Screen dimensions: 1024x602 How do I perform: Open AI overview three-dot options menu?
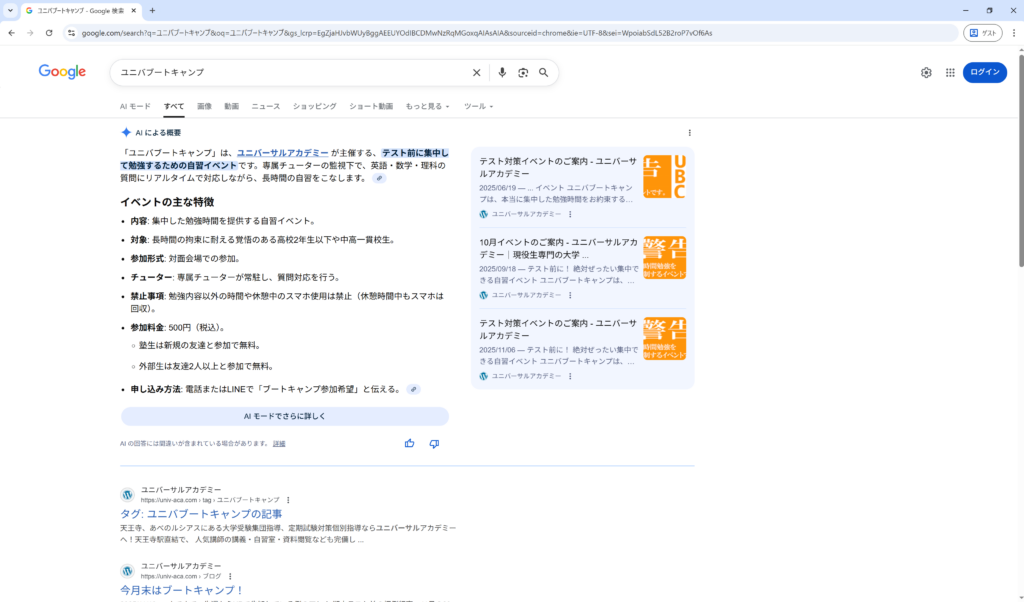click(x=689, y=132)
